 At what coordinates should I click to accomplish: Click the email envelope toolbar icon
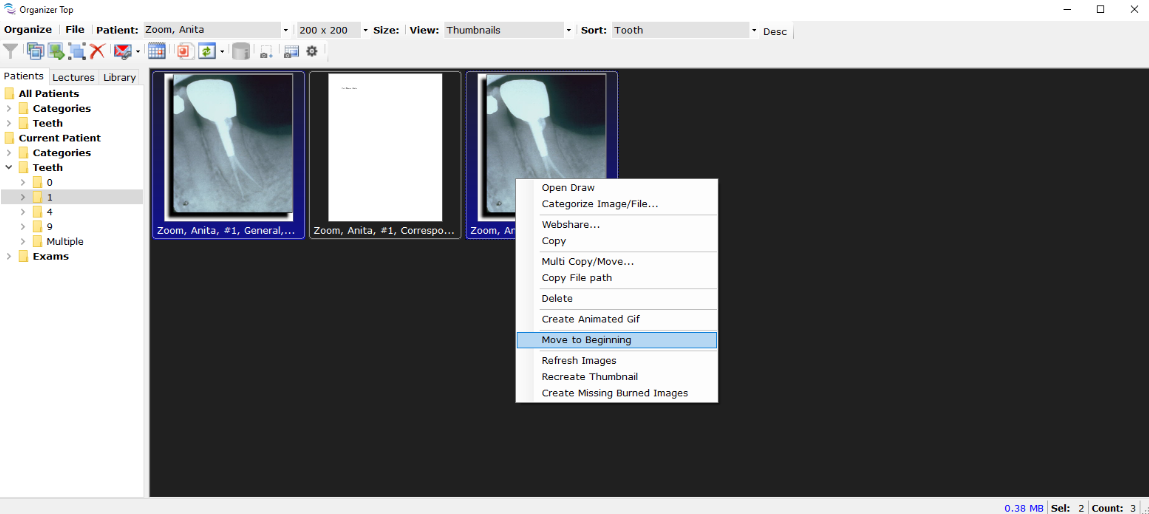point(122,51)
